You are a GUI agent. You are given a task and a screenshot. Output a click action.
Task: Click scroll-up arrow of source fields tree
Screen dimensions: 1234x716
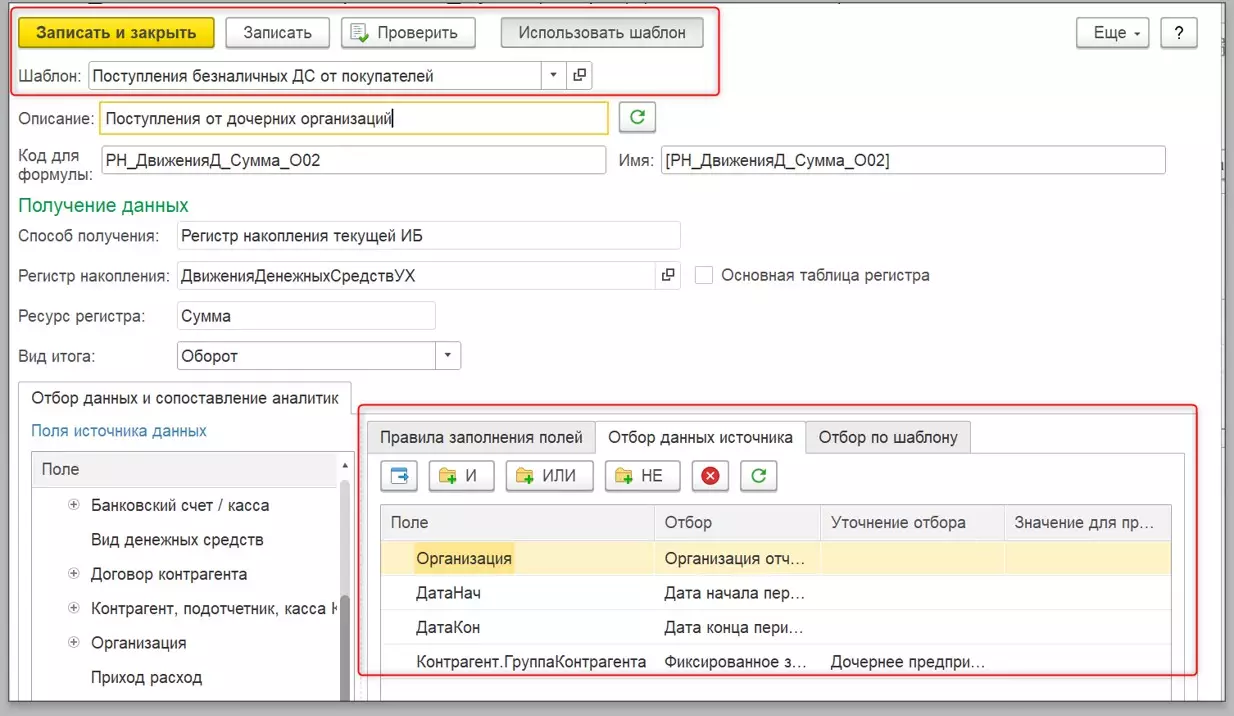346,465
